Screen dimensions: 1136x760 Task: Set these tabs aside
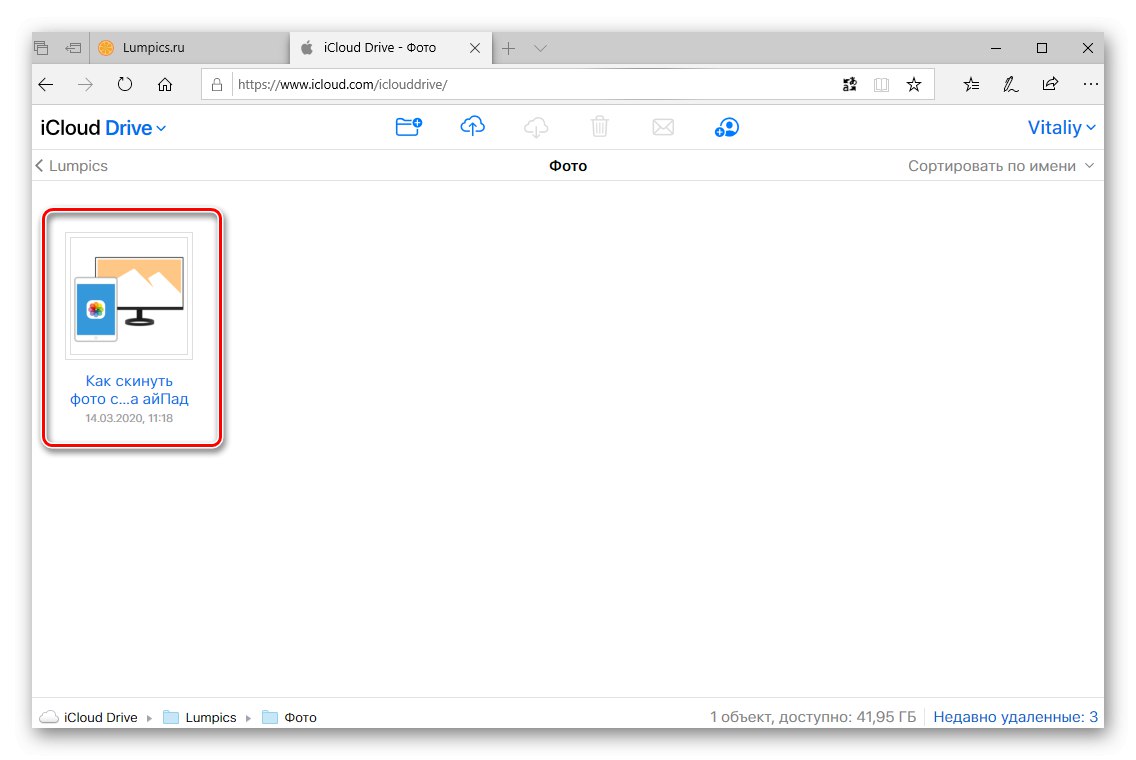coord(73,48)
